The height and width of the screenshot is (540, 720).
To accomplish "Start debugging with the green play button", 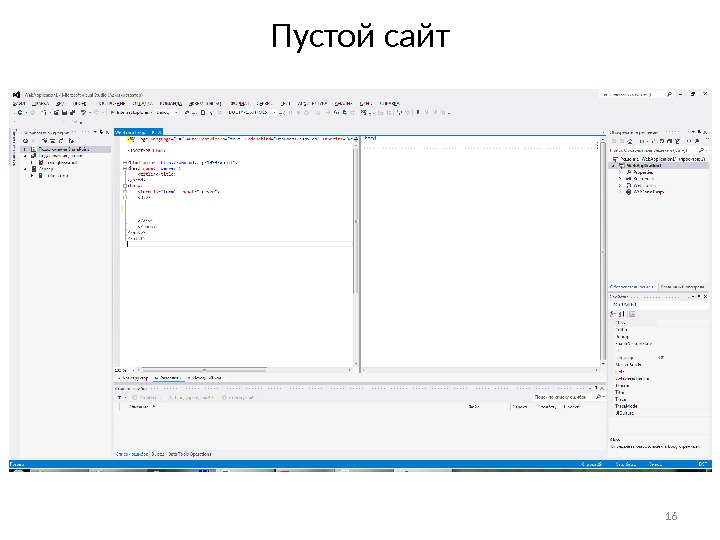I will tap(112, 112).
